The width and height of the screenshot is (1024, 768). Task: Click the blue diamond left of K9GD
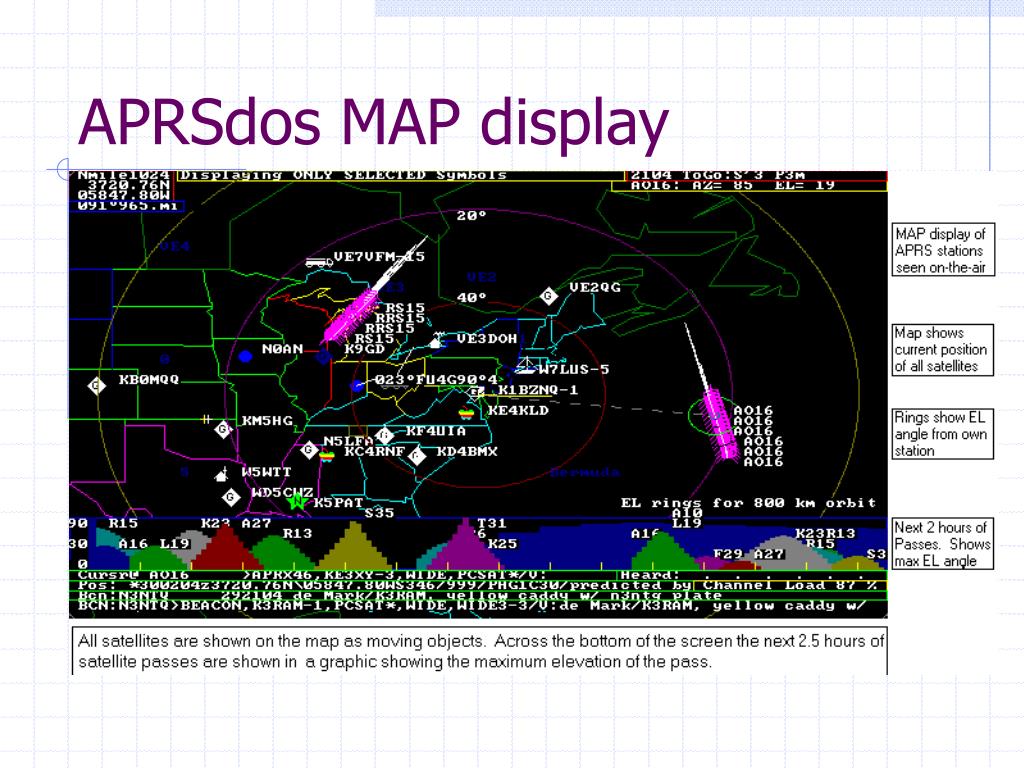[x=324, y=357]
